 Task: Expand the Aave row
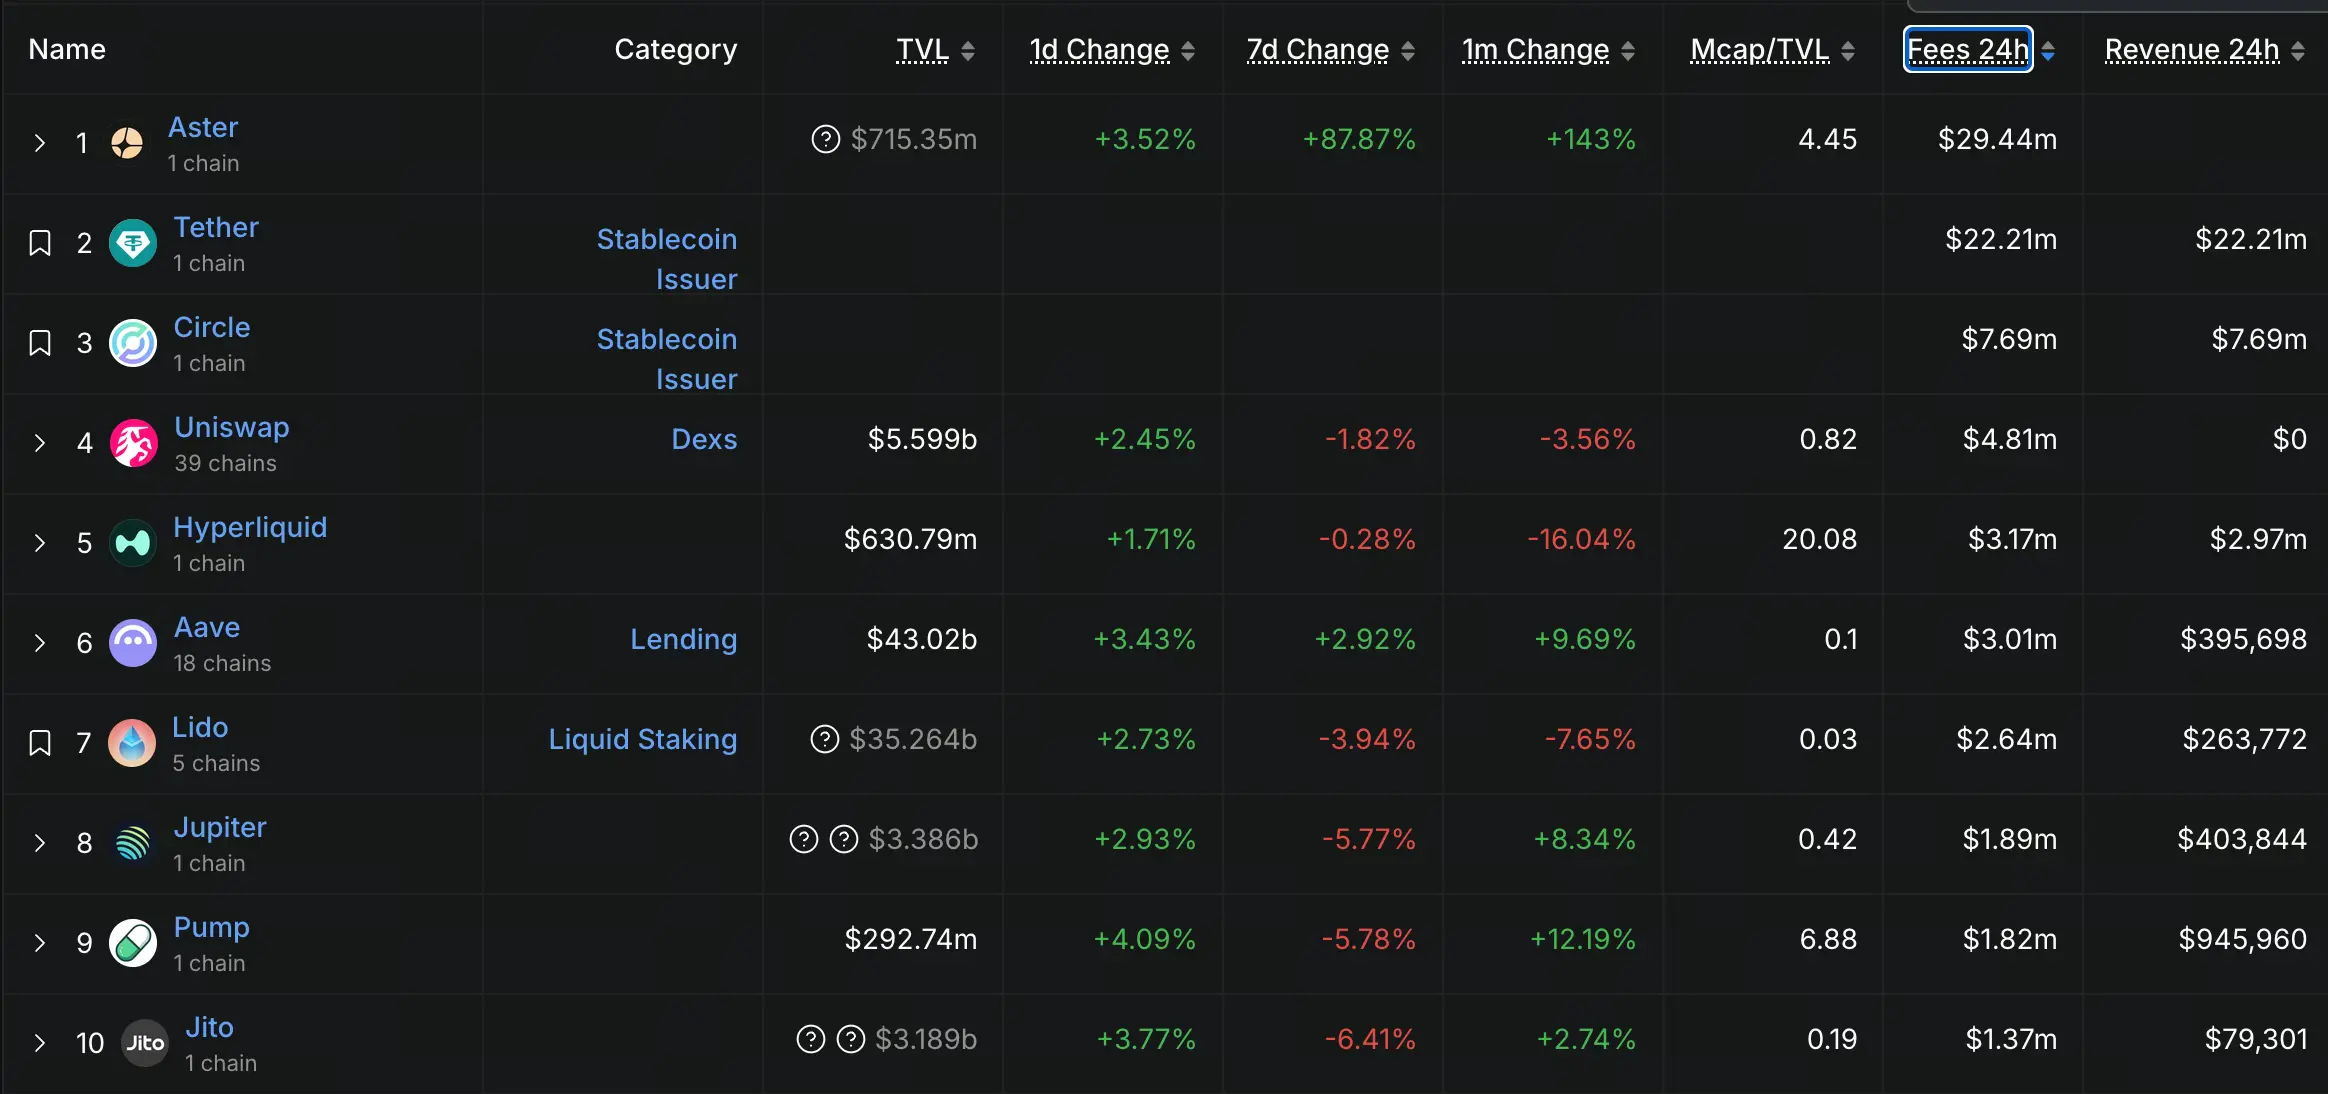(40, 643)
